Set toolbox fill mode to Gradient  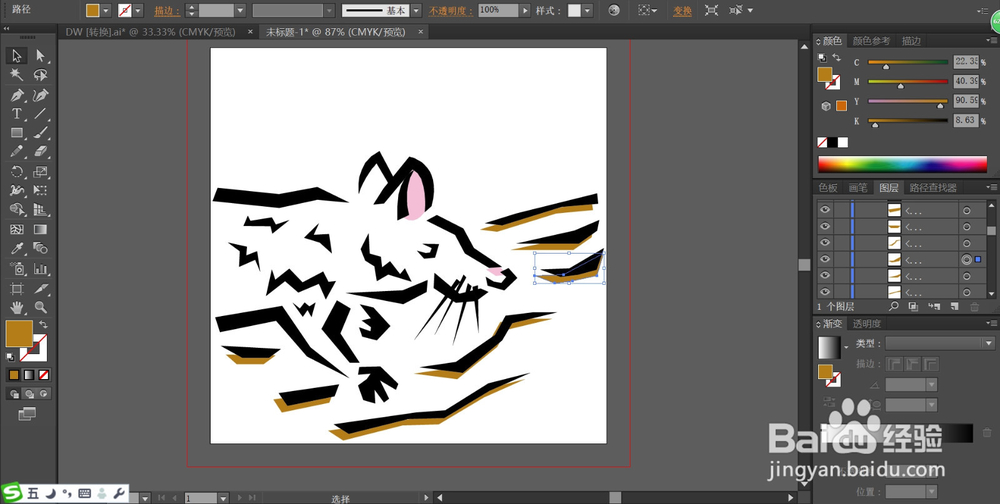point(29,375)
